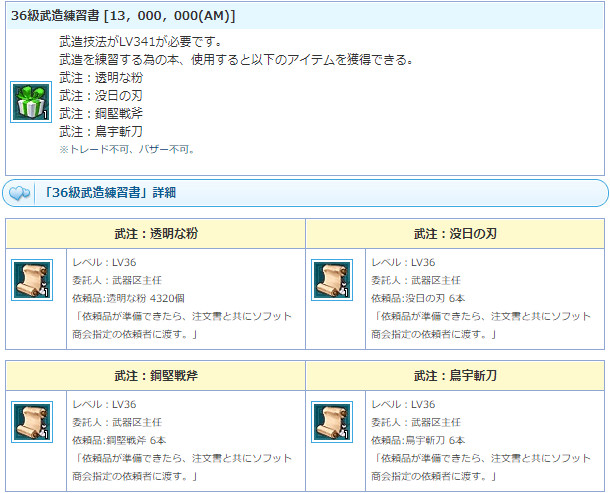The width and height of the screenshot is (610, 493).
Task: Click 武注：透明な粉 in the item list
Action: 101,77
